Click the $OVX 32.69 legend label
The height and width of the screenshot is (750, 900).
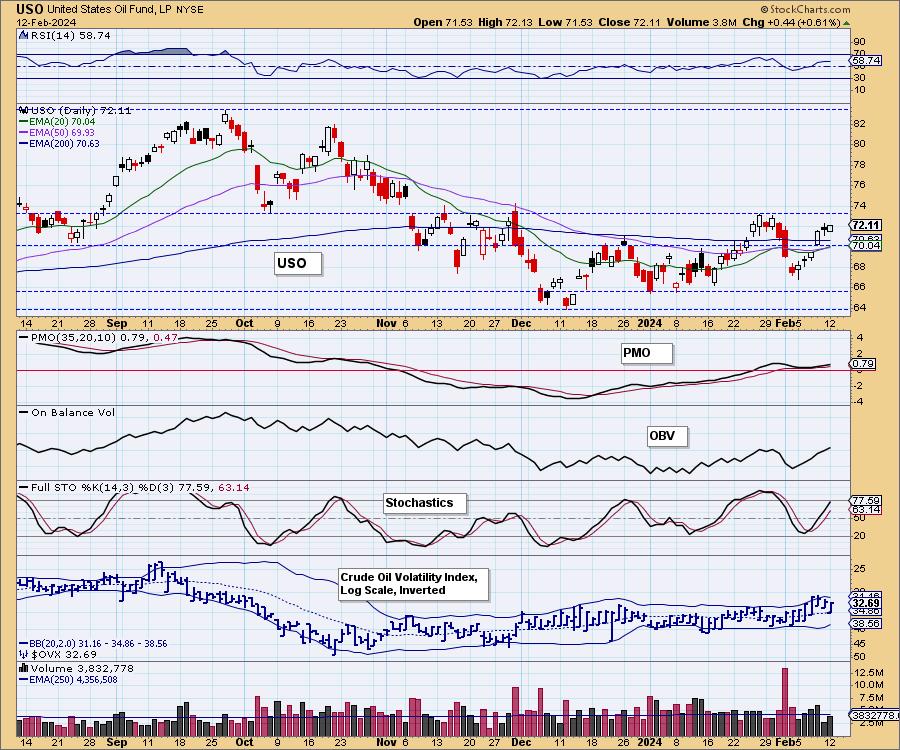pyautogui.click(x=64, y=654)
